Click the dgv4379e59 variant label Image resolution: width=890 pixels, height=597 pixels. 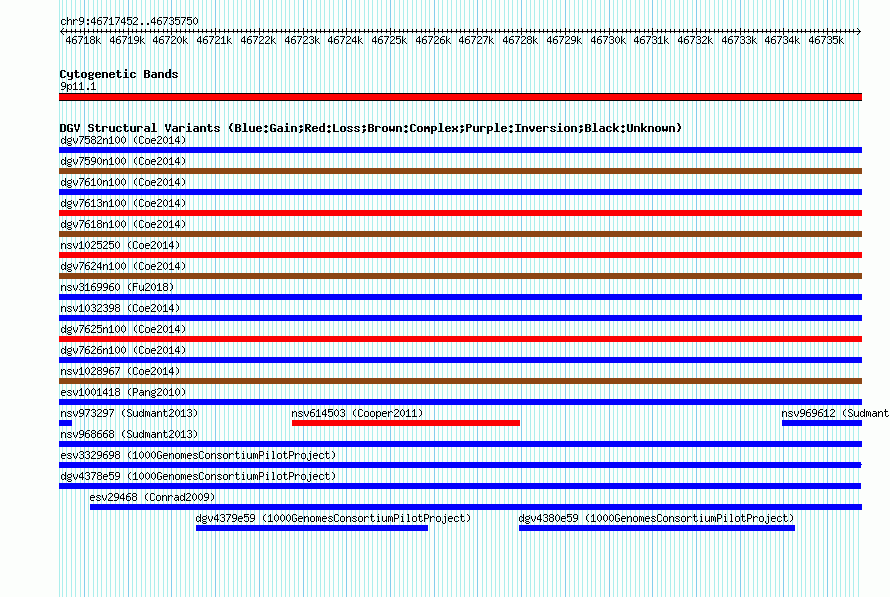[333, 518]
